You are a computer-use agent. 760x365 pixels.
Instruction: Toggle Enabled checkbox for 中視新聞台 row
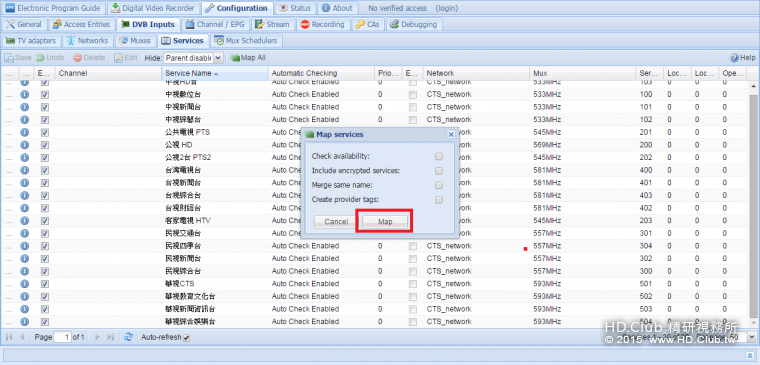[45, 107]
